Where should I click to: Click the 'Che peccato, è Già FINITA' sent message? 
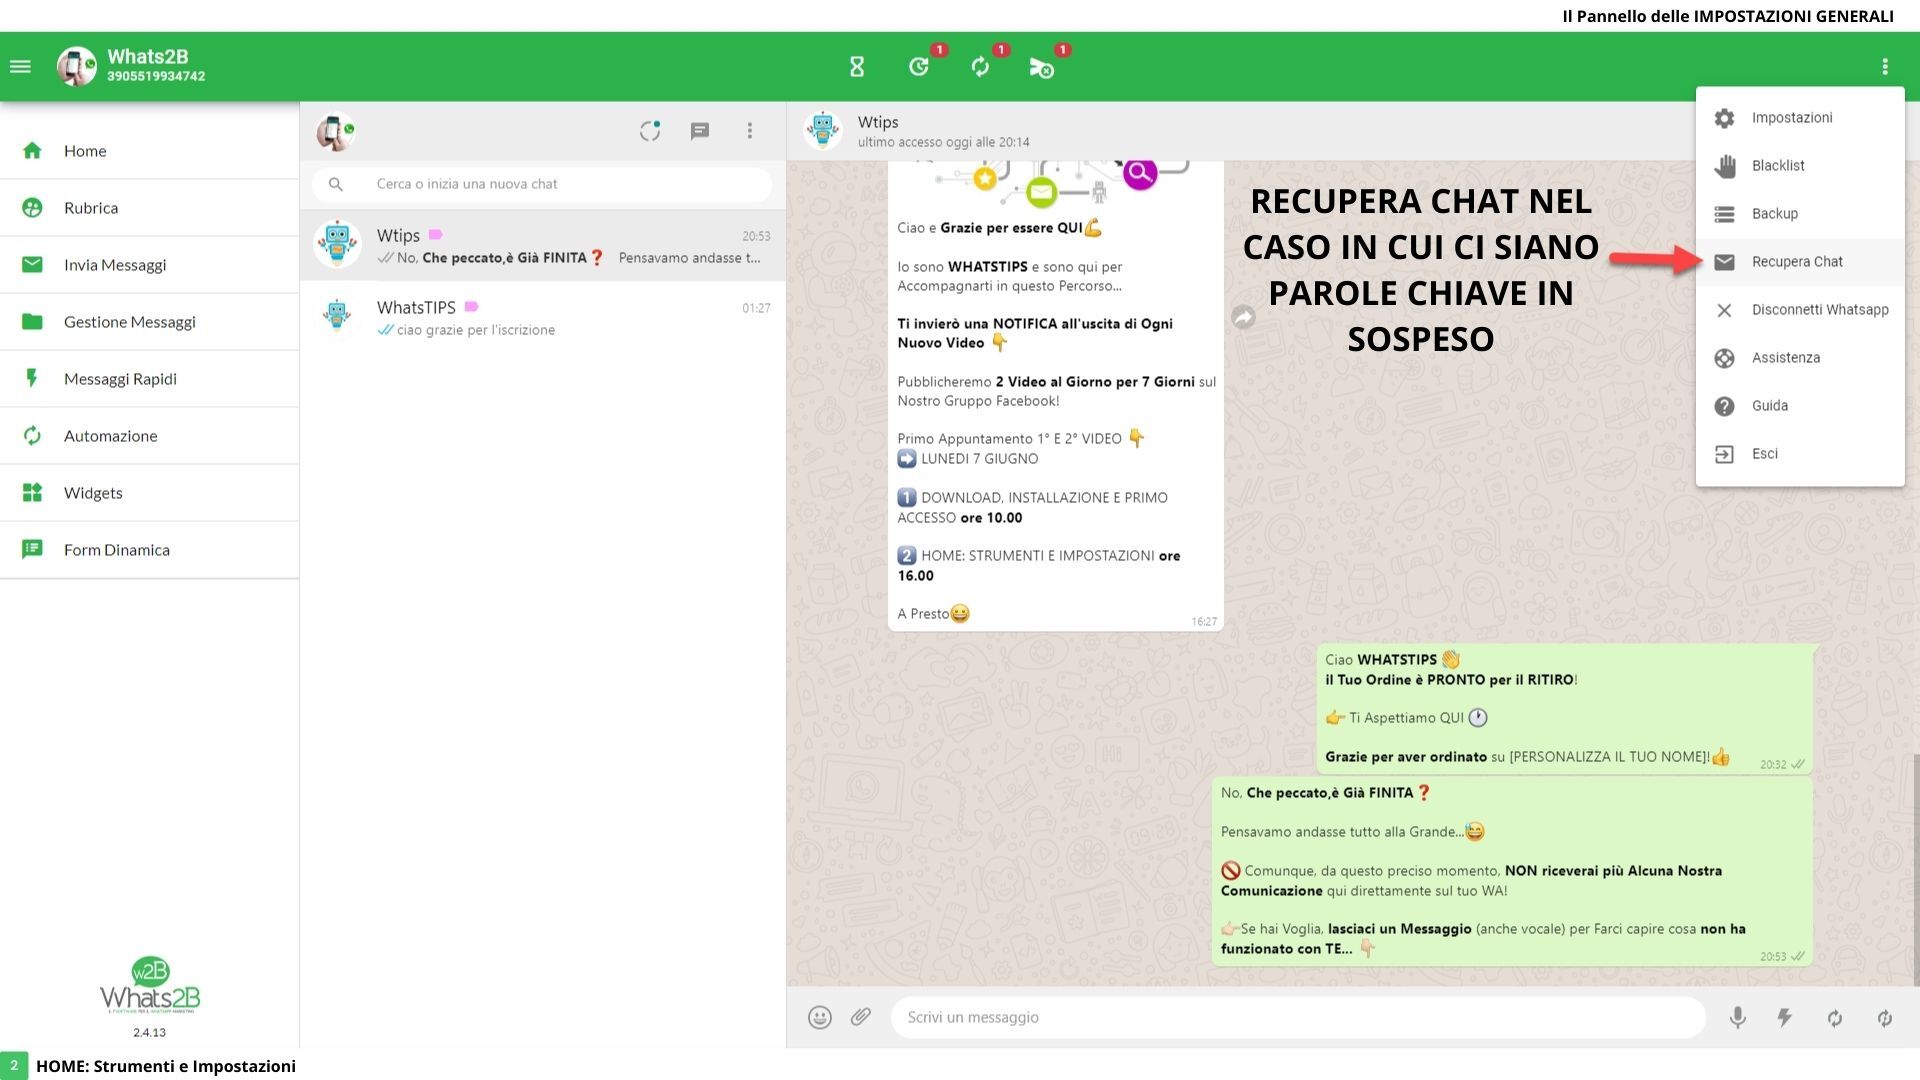click(x=1512, y=871)
